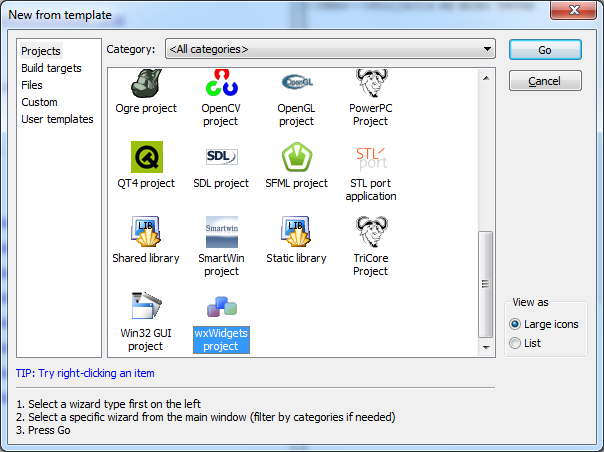Click the 'PowerPC Project' label

coord(371,114)
